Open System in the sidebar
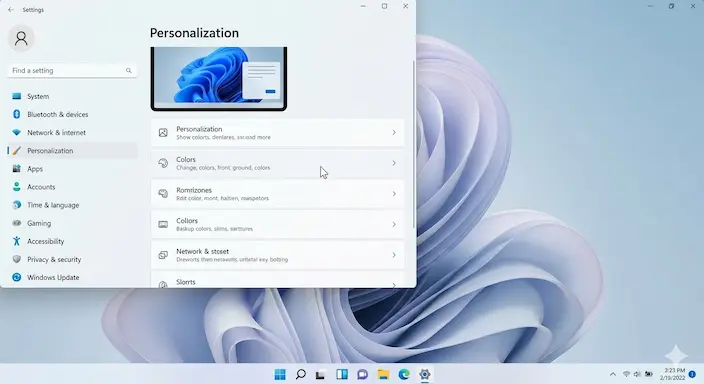 [72, 96]
